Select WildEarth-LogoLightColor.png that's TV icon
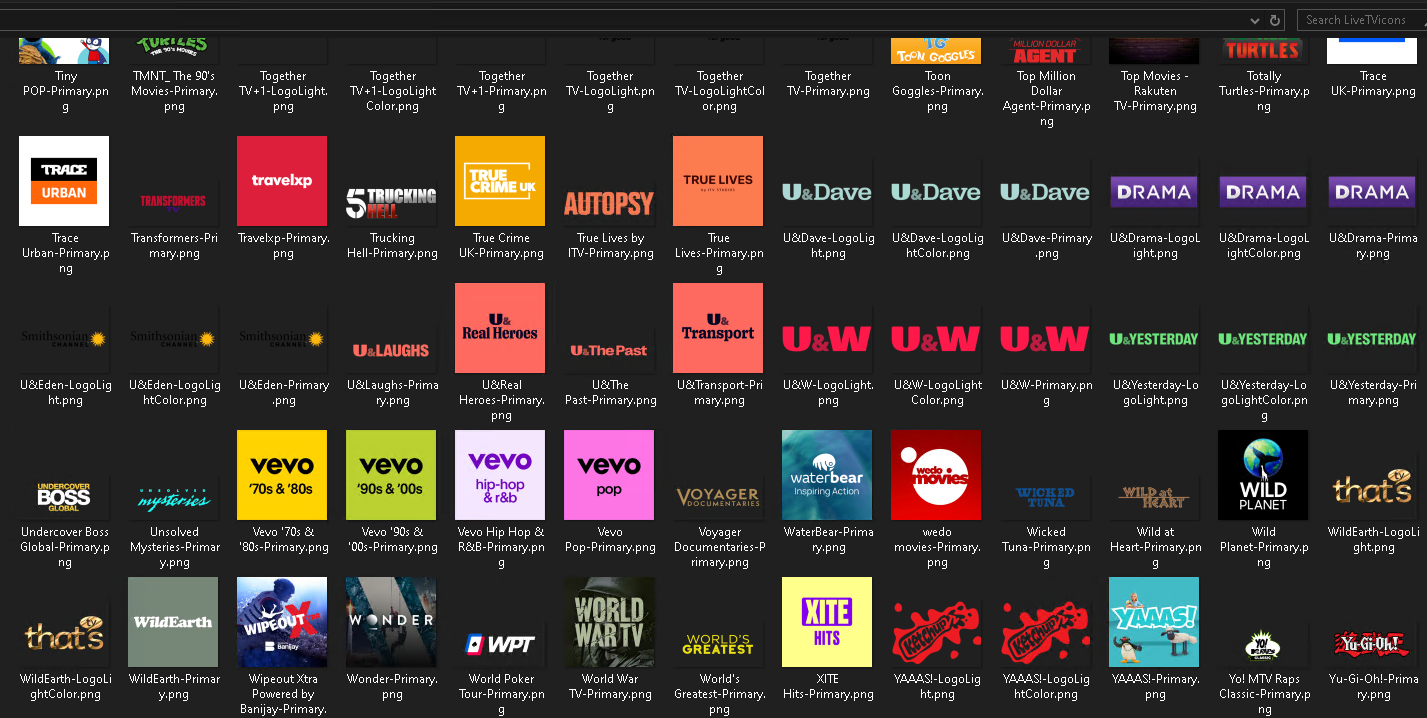 (64, 635)
